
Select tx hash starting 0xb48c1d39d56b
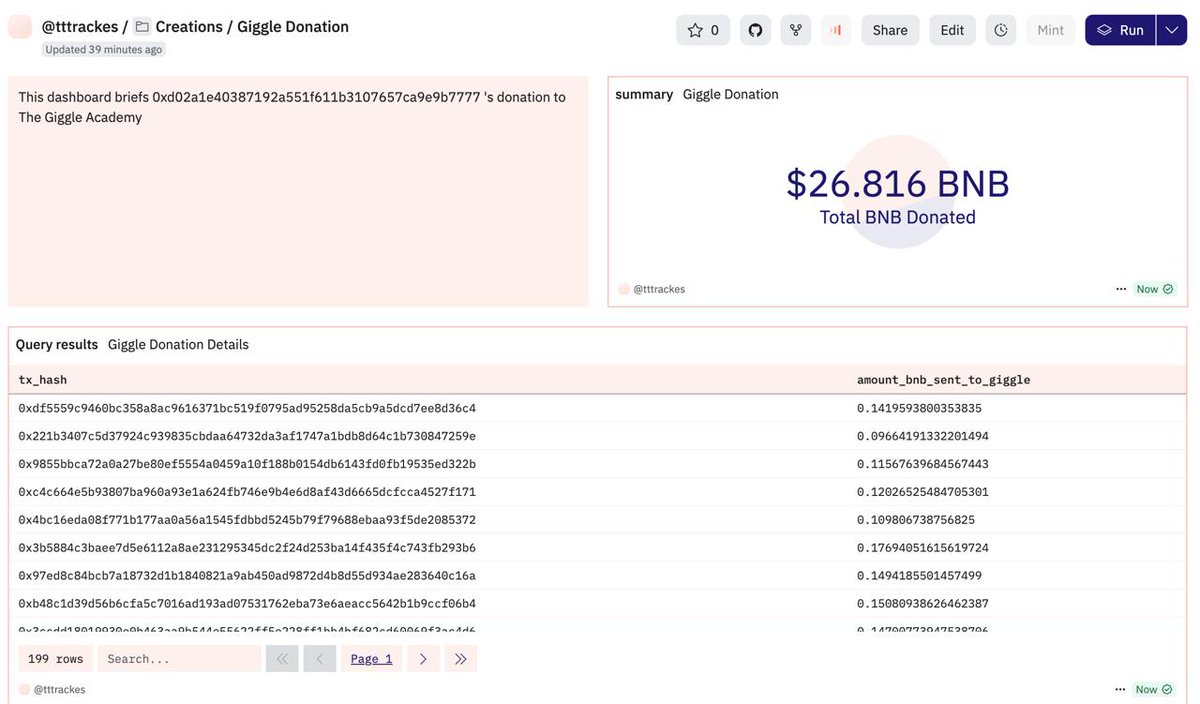coord(247,604)
